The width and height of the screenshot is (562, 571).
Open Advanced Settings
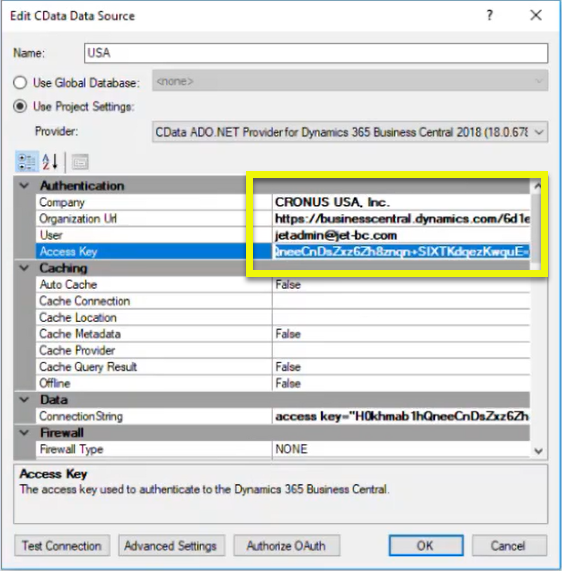(x=171, y=546)
